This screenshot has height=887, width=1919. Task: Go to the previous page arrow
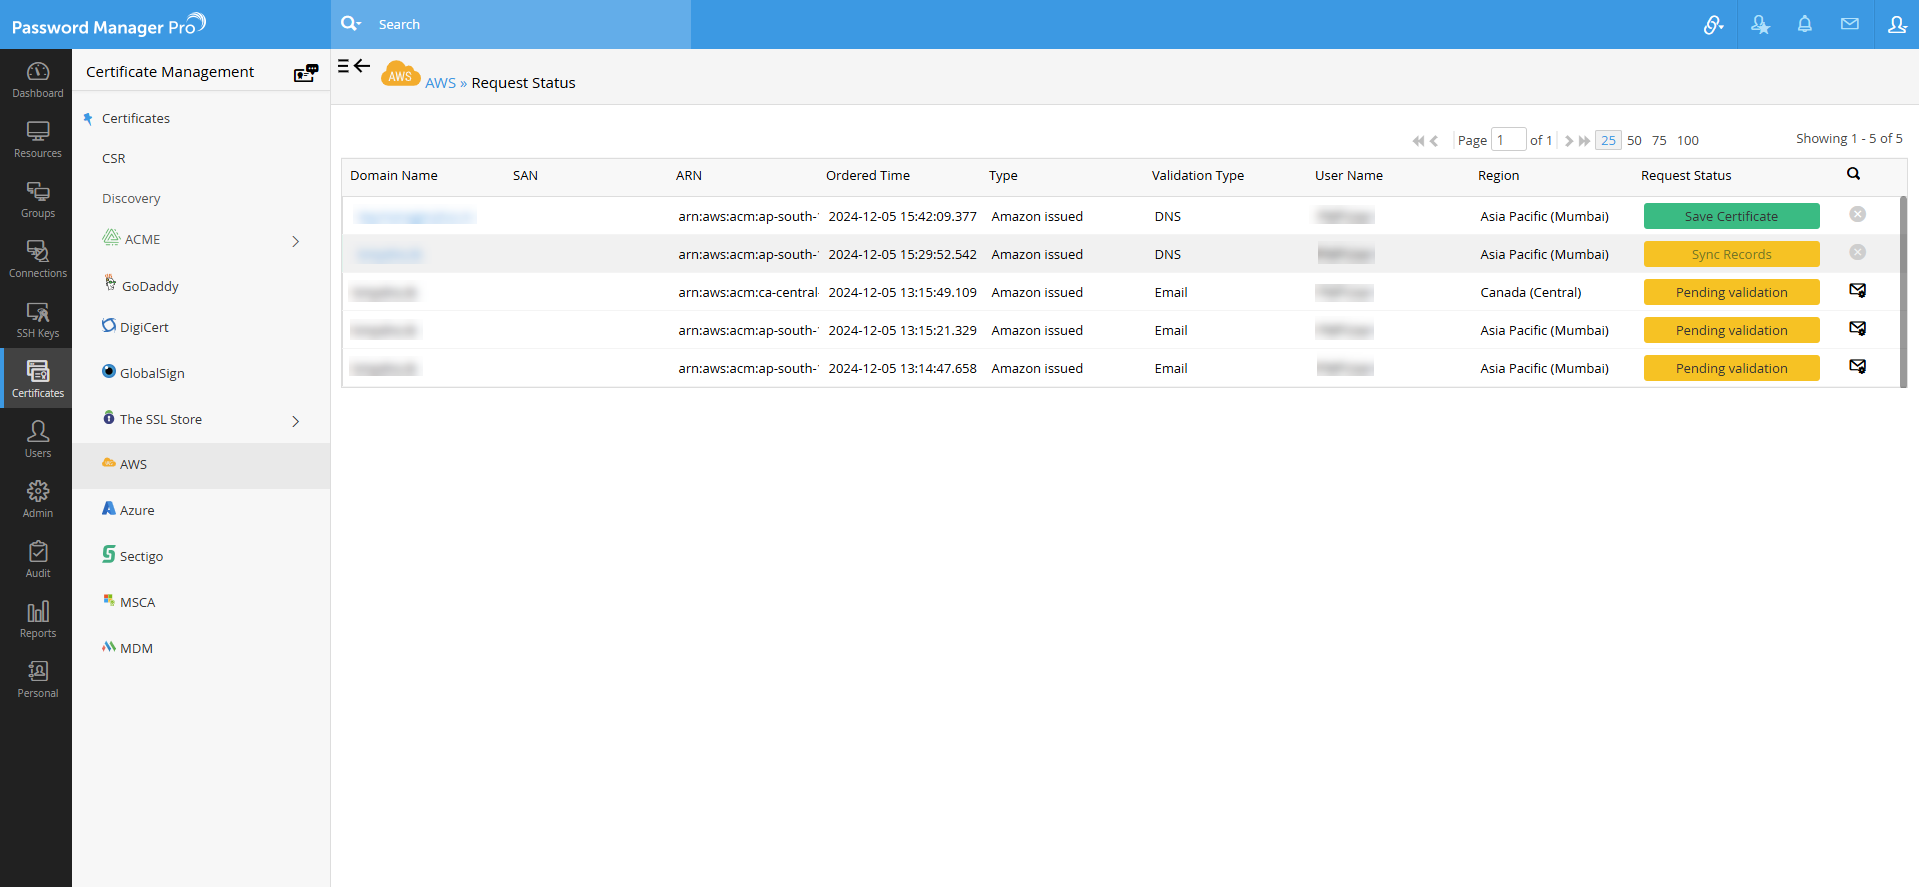point(1434,141)
